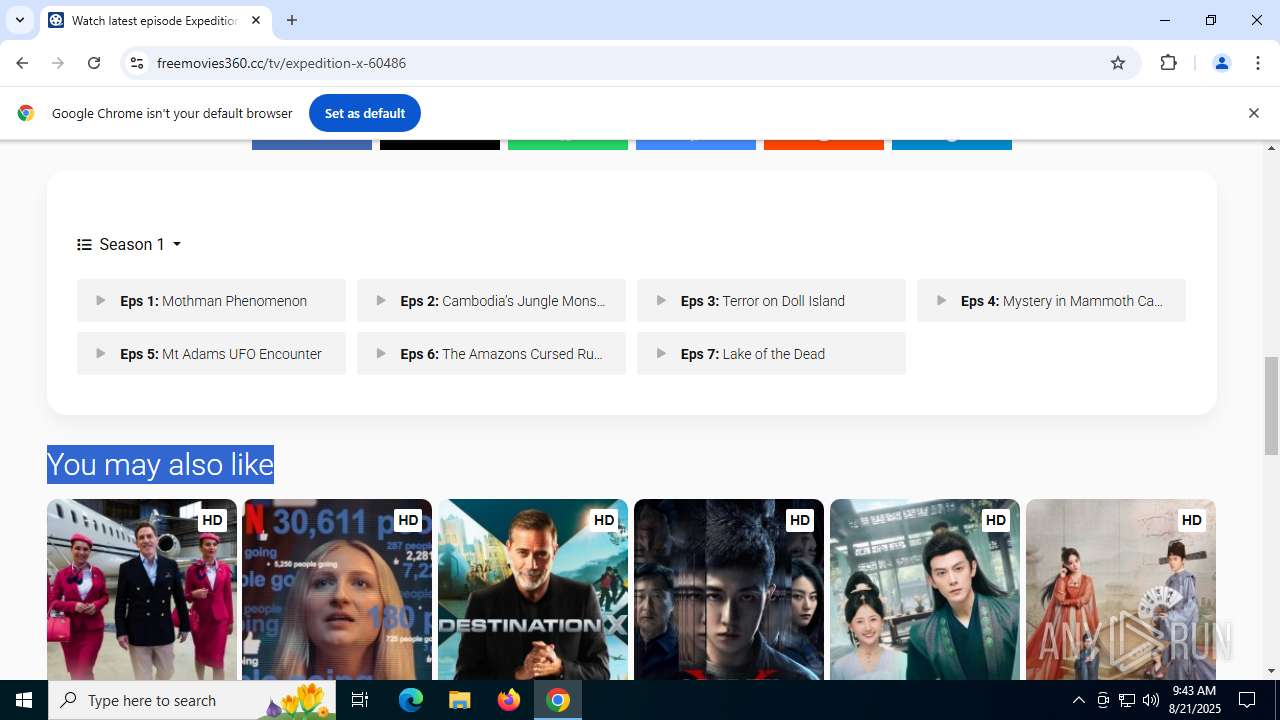Open the dark thriller faces poster thumbnail
This screenshot has height=720, width=1280.
[x=729, y=590]
